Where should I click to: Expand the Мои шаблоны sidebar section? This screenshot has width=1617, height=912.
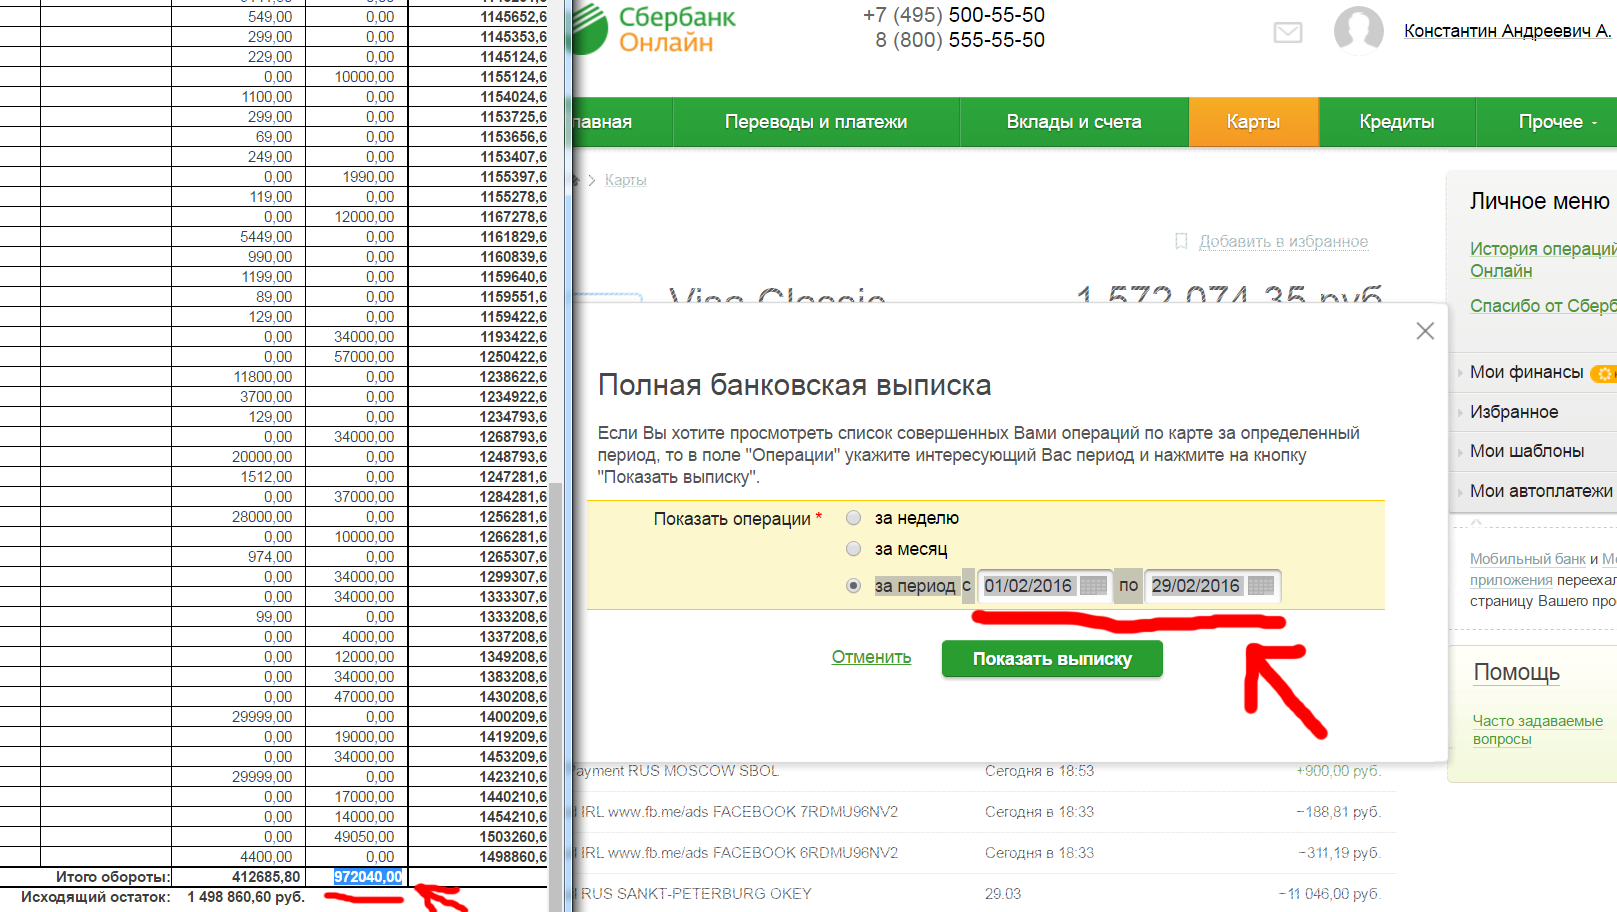[x=1526, y=451]
